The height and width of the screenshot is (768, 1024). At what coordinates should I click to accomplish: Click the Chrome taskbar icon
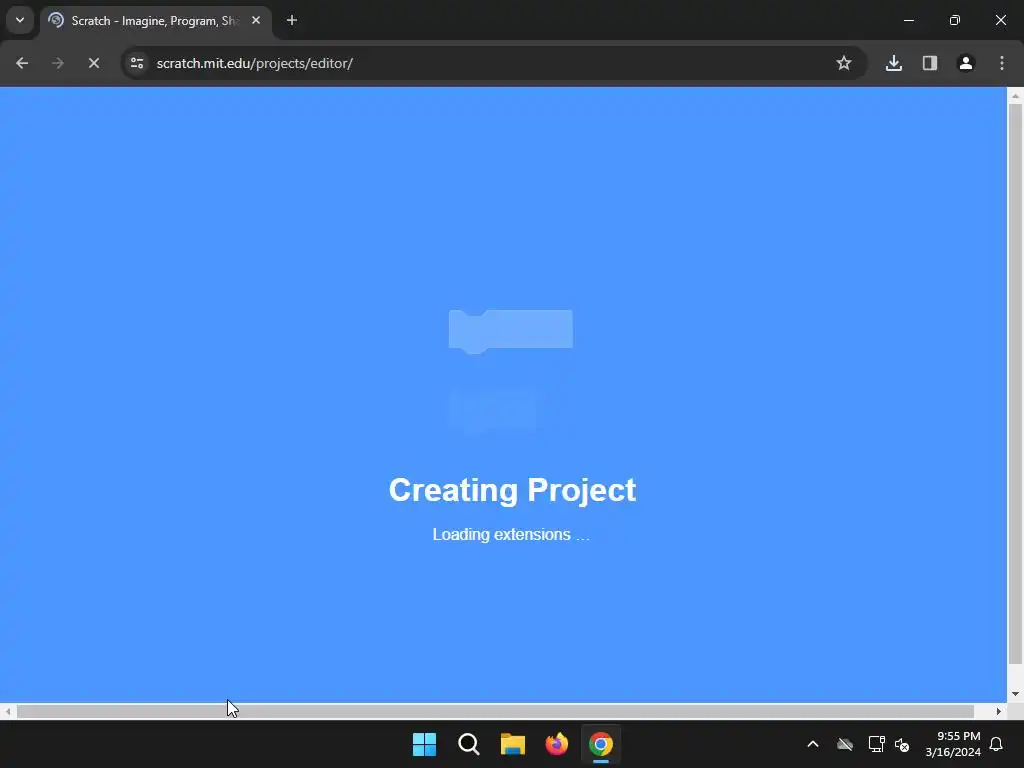point(601,744)
